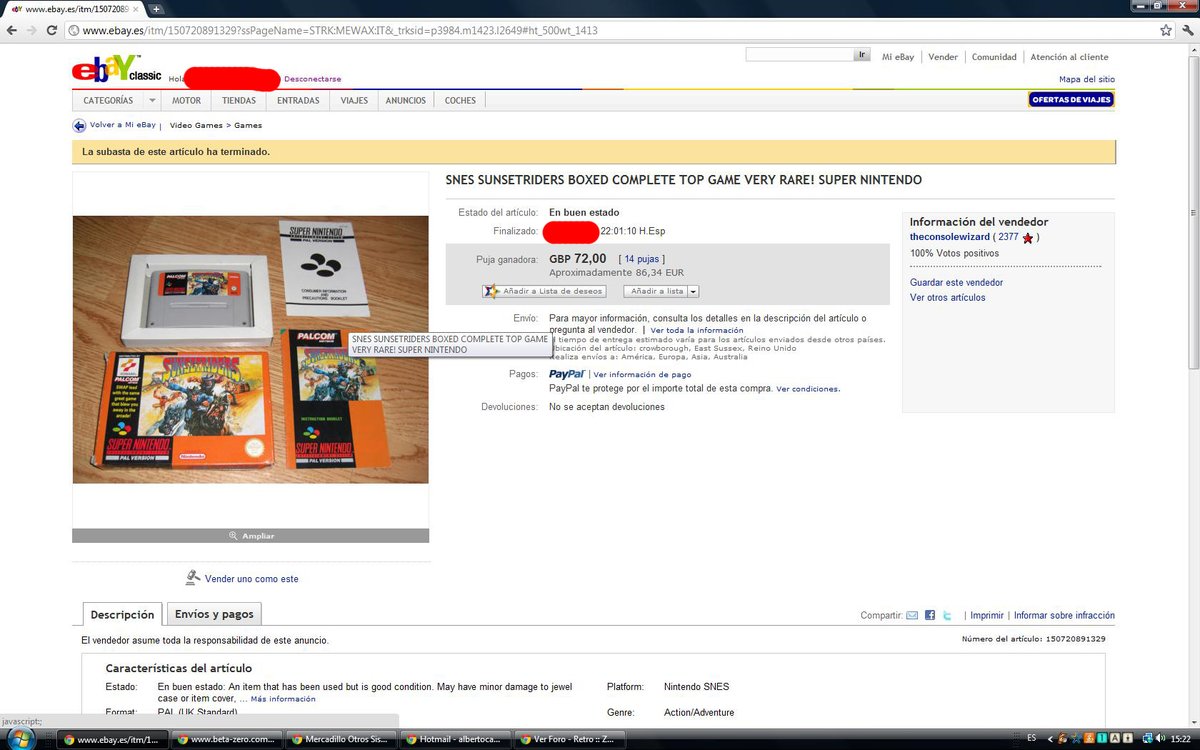Screen dimensions: 1200x750
Task: Click Guardar este vendedor link
Action: (x=956, y=283)
